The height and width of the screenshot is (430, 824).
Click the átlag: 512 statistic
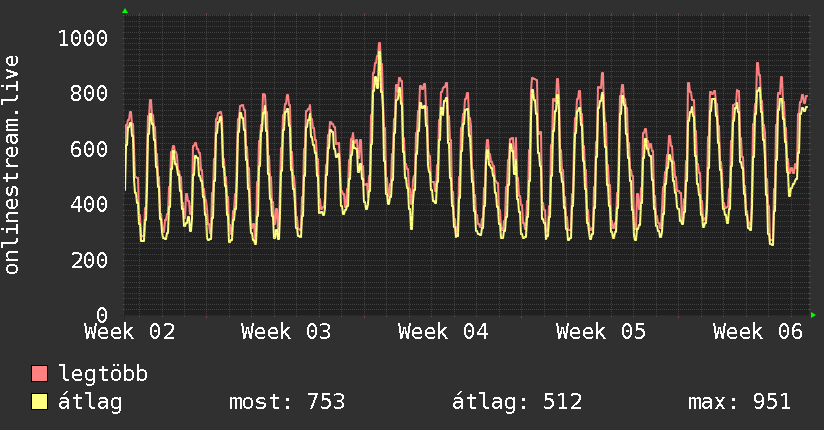(517, 402)
